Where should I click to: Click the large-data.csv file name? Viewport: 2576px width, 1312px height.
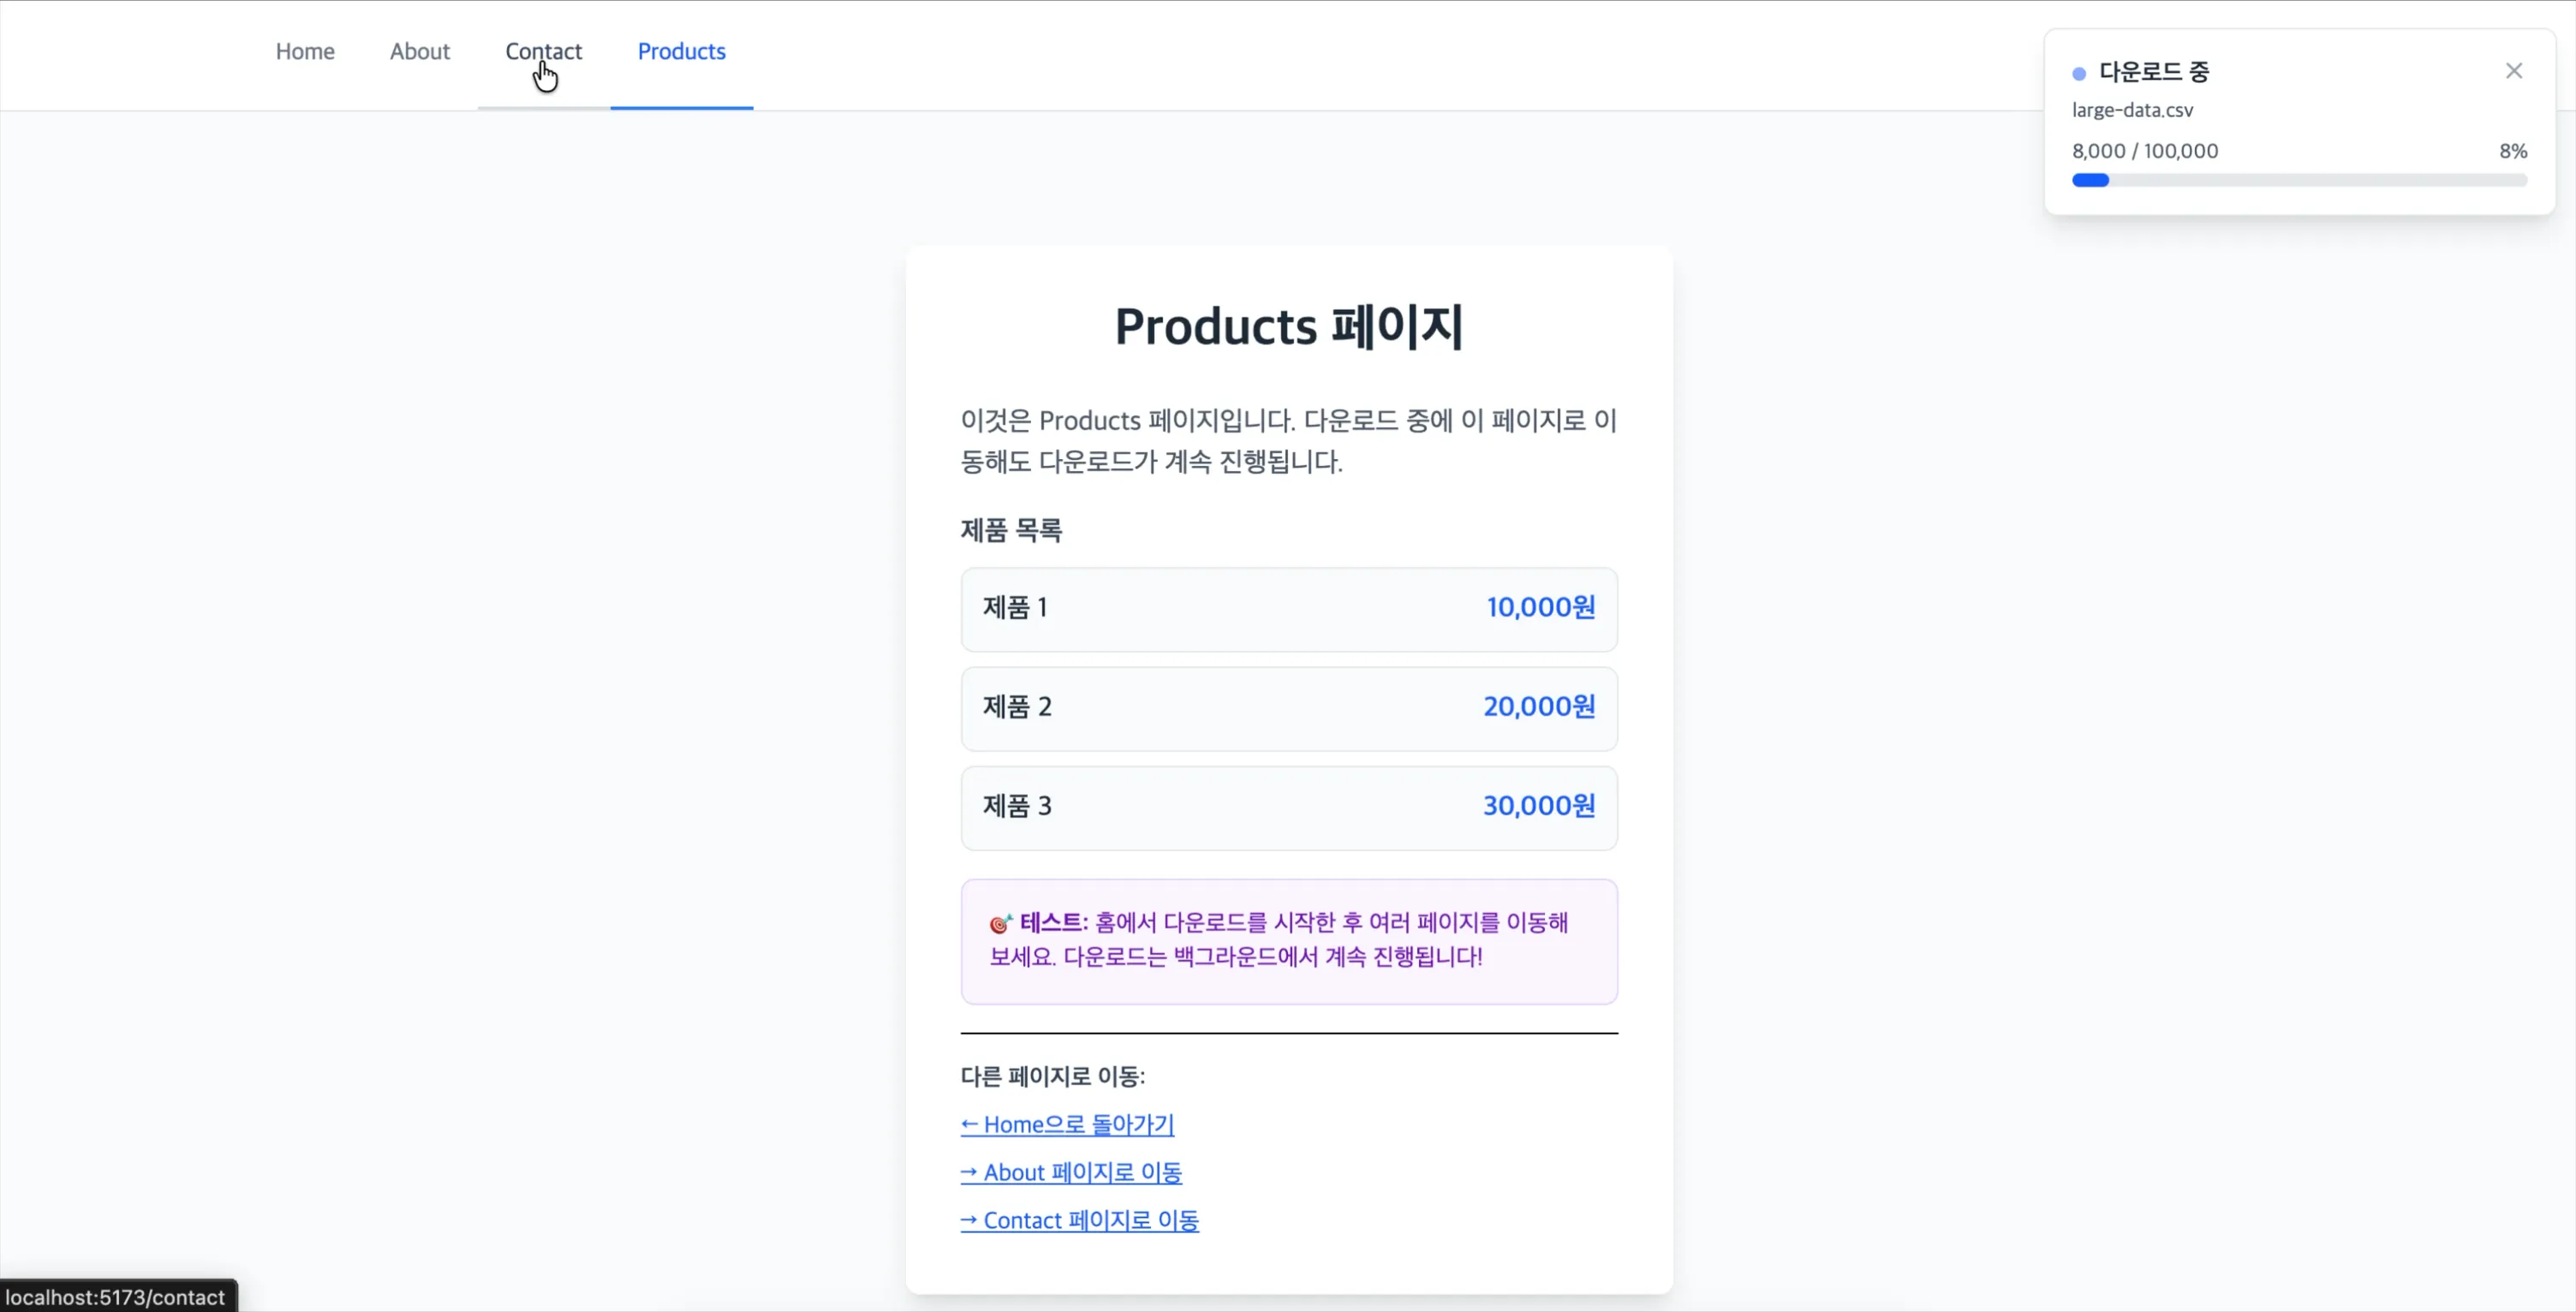(2132, 110)
